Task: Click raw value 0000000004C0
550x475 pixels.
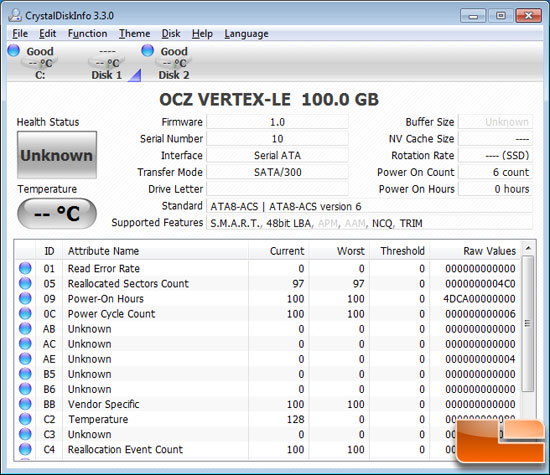Action: click(480, 283)
